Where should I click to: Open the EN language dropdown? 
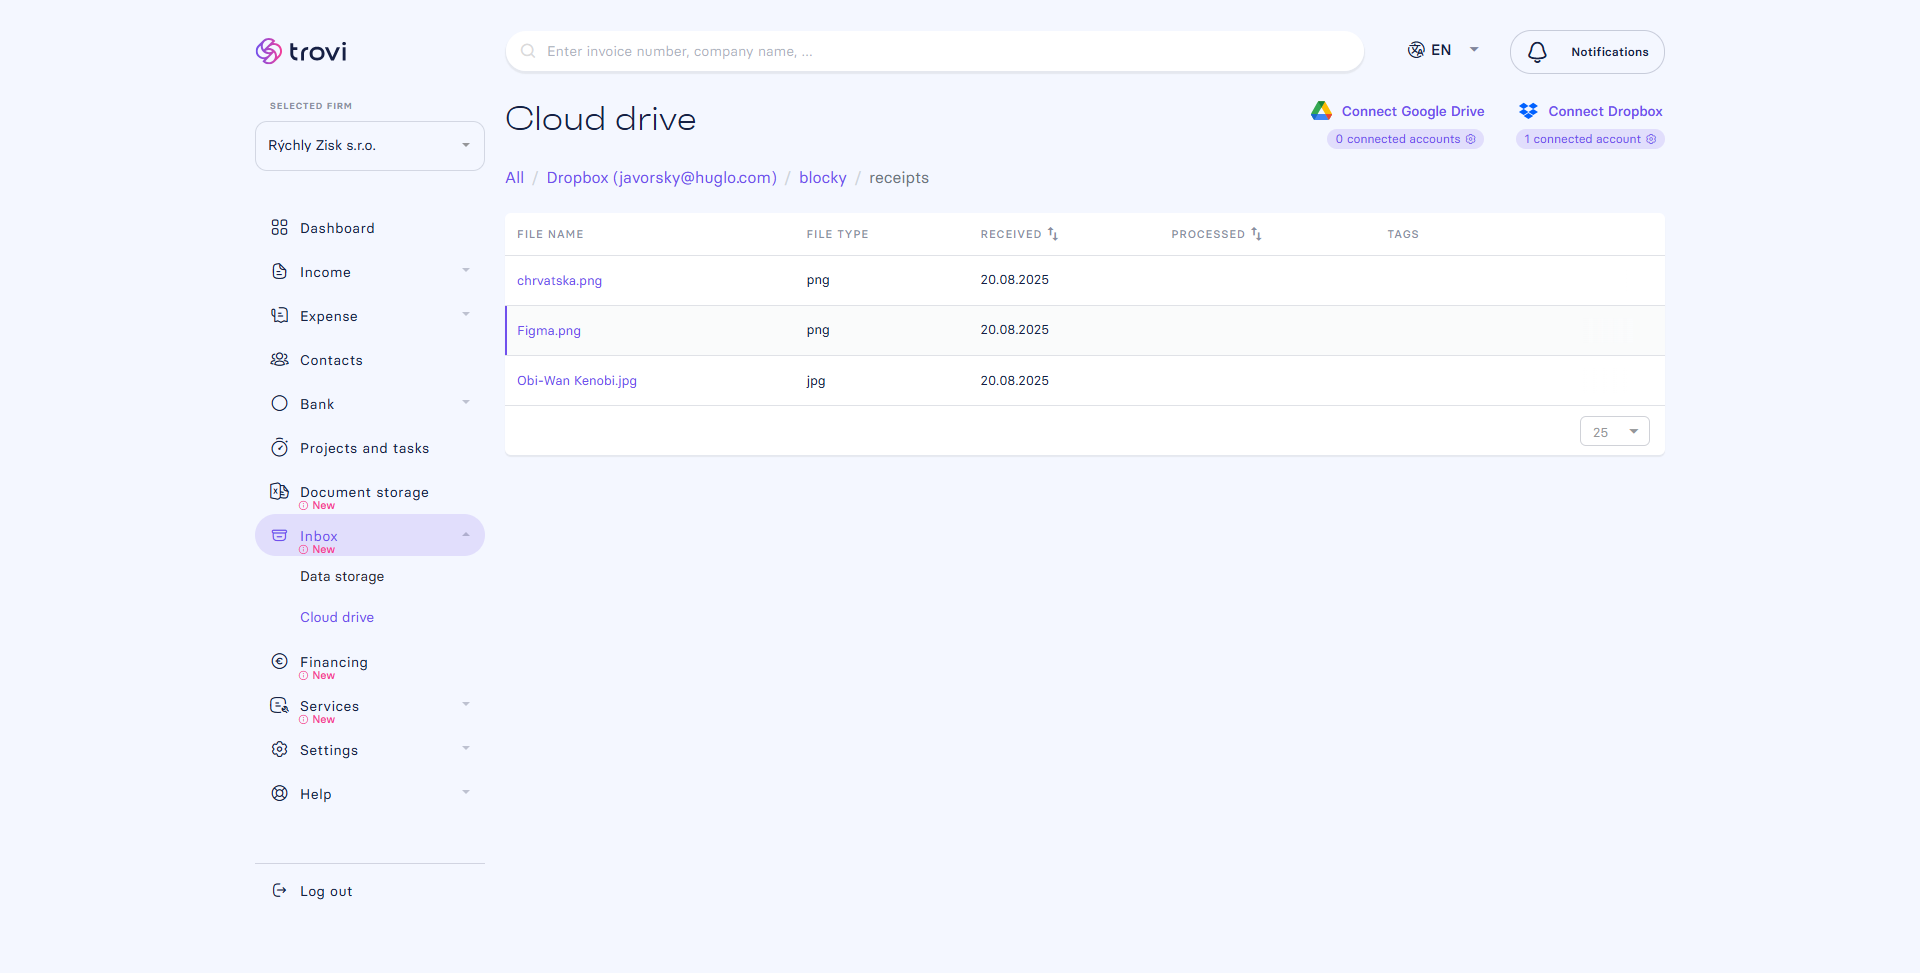1443,50
